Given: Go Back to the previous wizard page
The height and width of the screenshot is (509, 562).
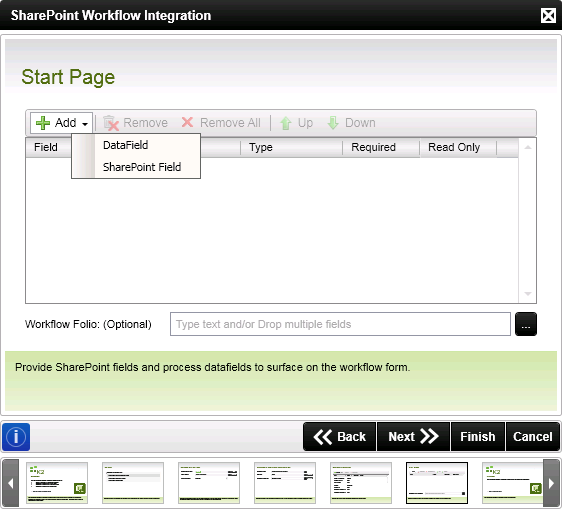Looking at the screenshot, I should 339,437.
